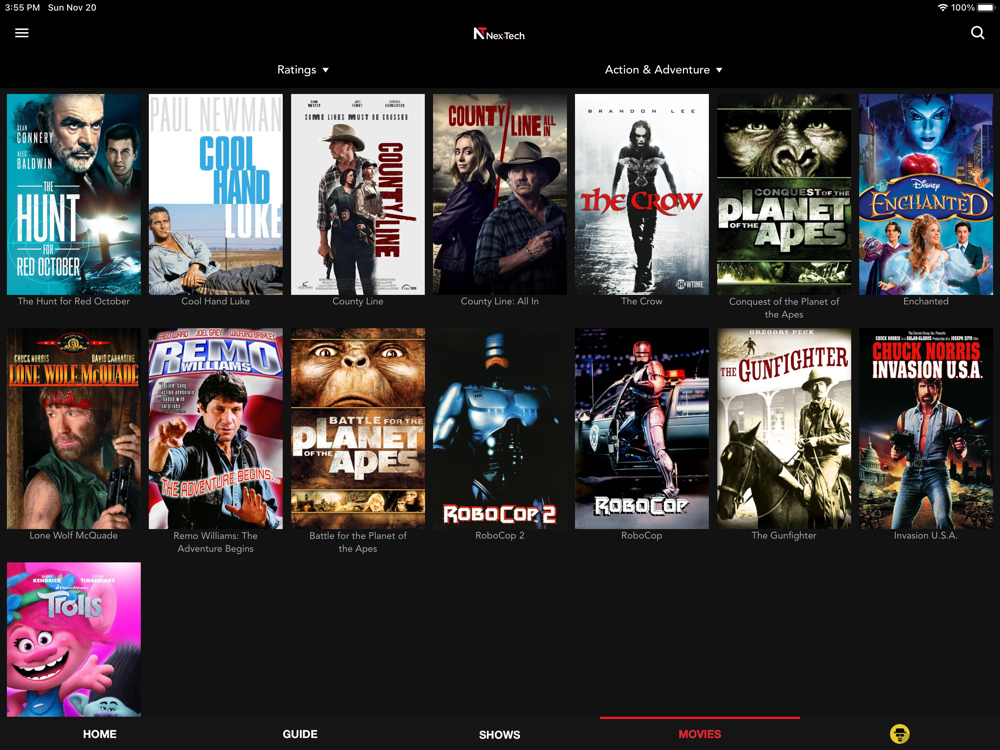Click the 'Lone Wolf McQuade' caption
This screenshot has height=750, width=1000.
pos(74,535)
